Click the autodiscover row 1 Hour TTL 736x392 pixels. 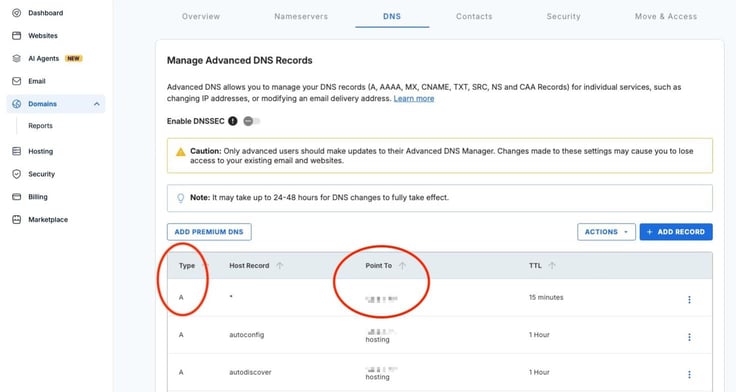tap(539, 372)
